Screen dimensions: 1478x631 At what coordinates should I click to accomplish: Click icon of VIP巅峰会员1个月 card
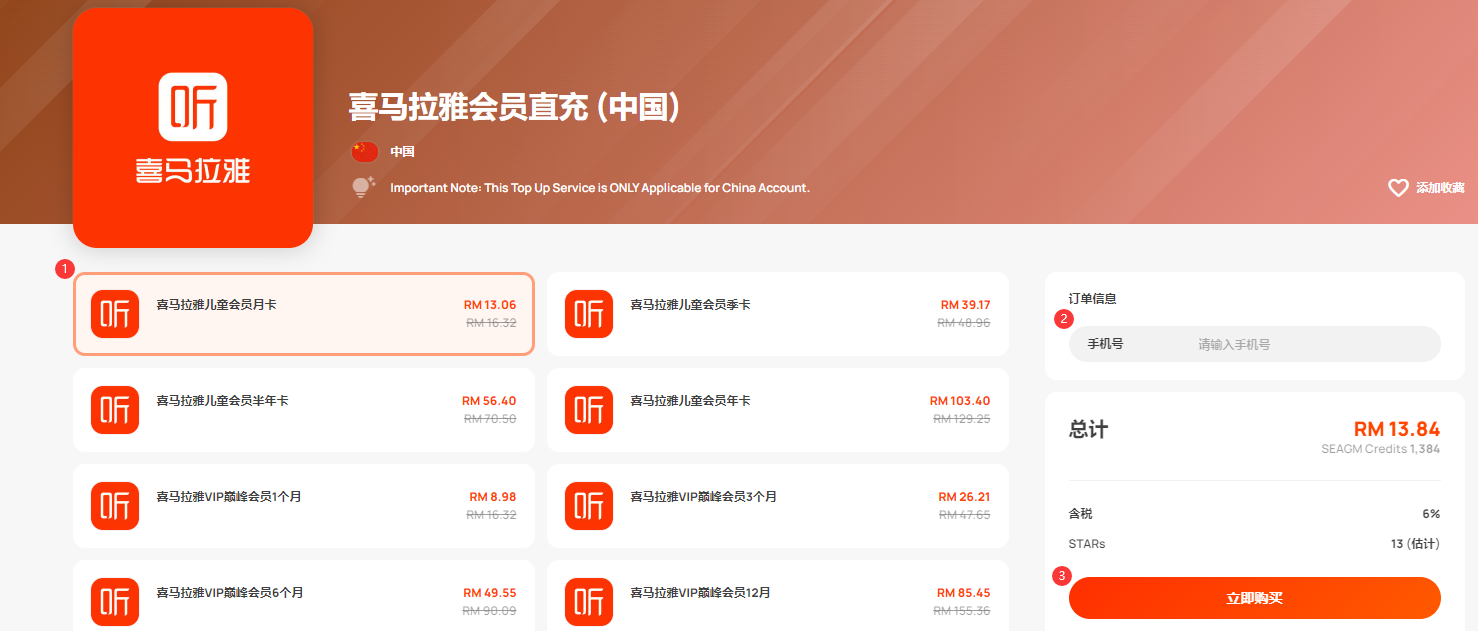pyautogui.click(x=115, y=506)
